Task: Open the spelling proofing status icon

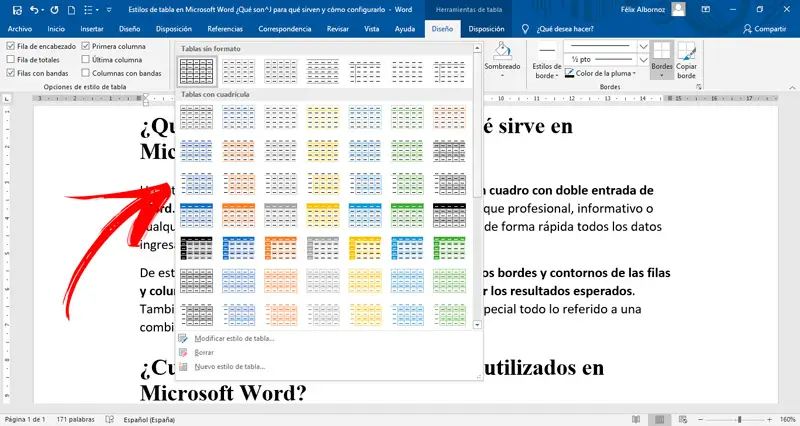Action: coord(109,419)
